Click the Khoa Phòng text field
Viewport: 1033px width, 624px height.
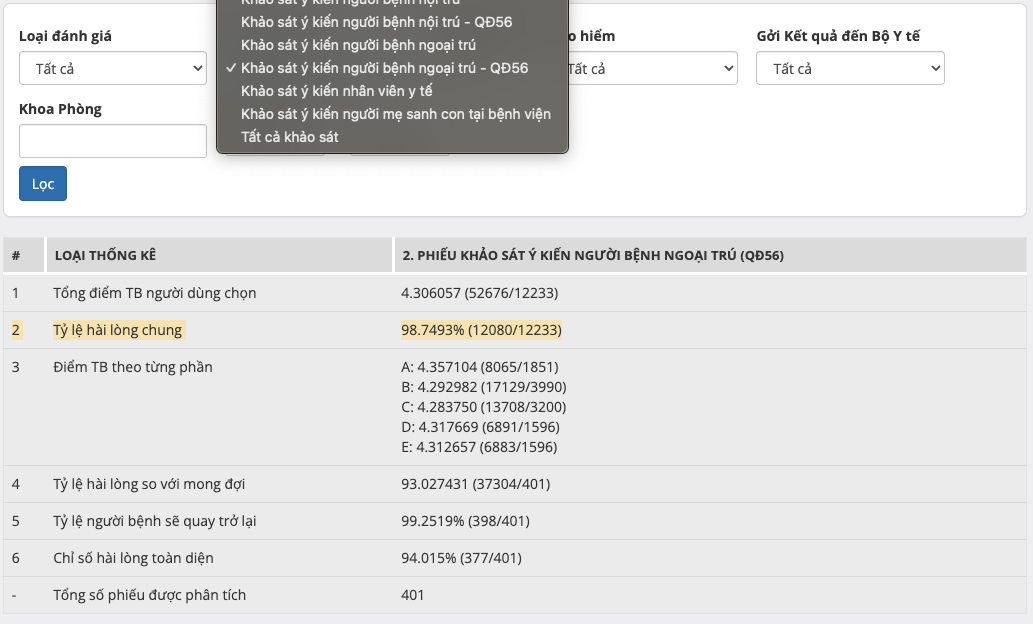coord(112,141)
